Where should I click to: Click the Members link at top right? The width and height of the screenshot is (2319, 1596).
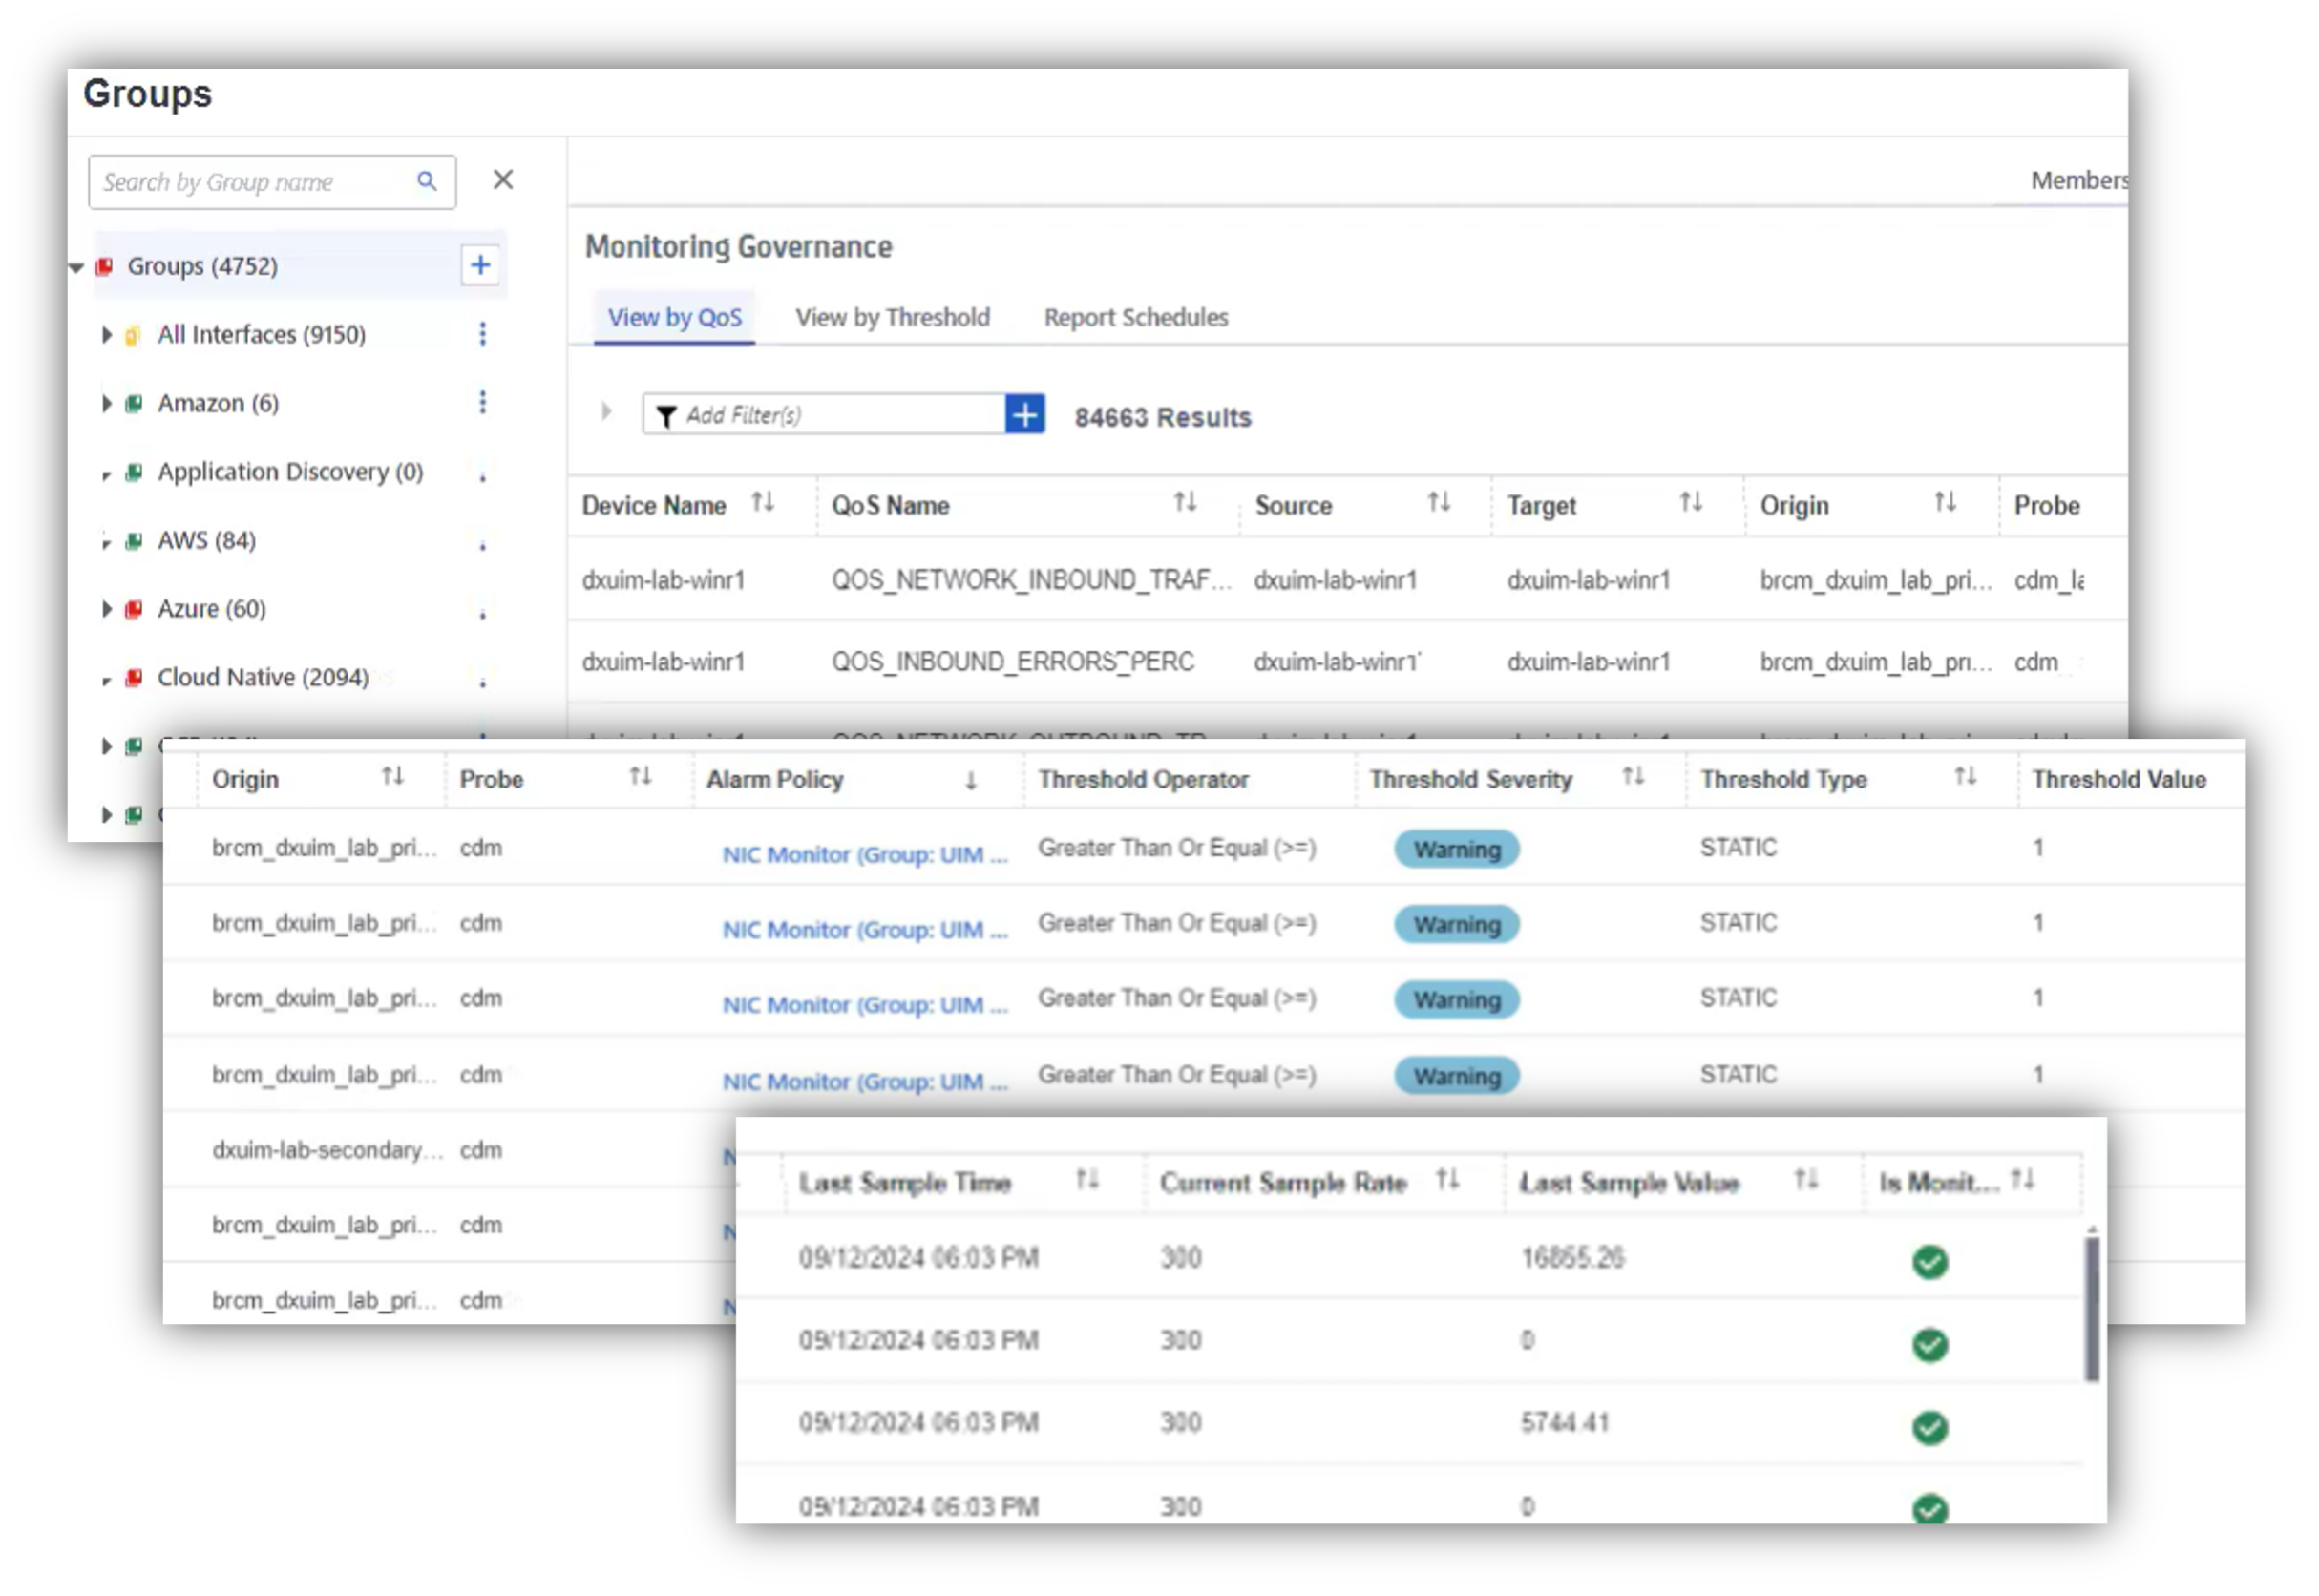(2079, 180)
